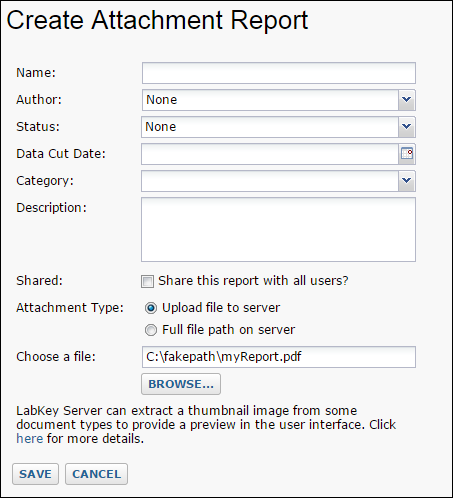Viewport: 453px width, 498px height.
Task: Select Upload file to server radio button
Action: pyautogui.click(x=151, y=308)
